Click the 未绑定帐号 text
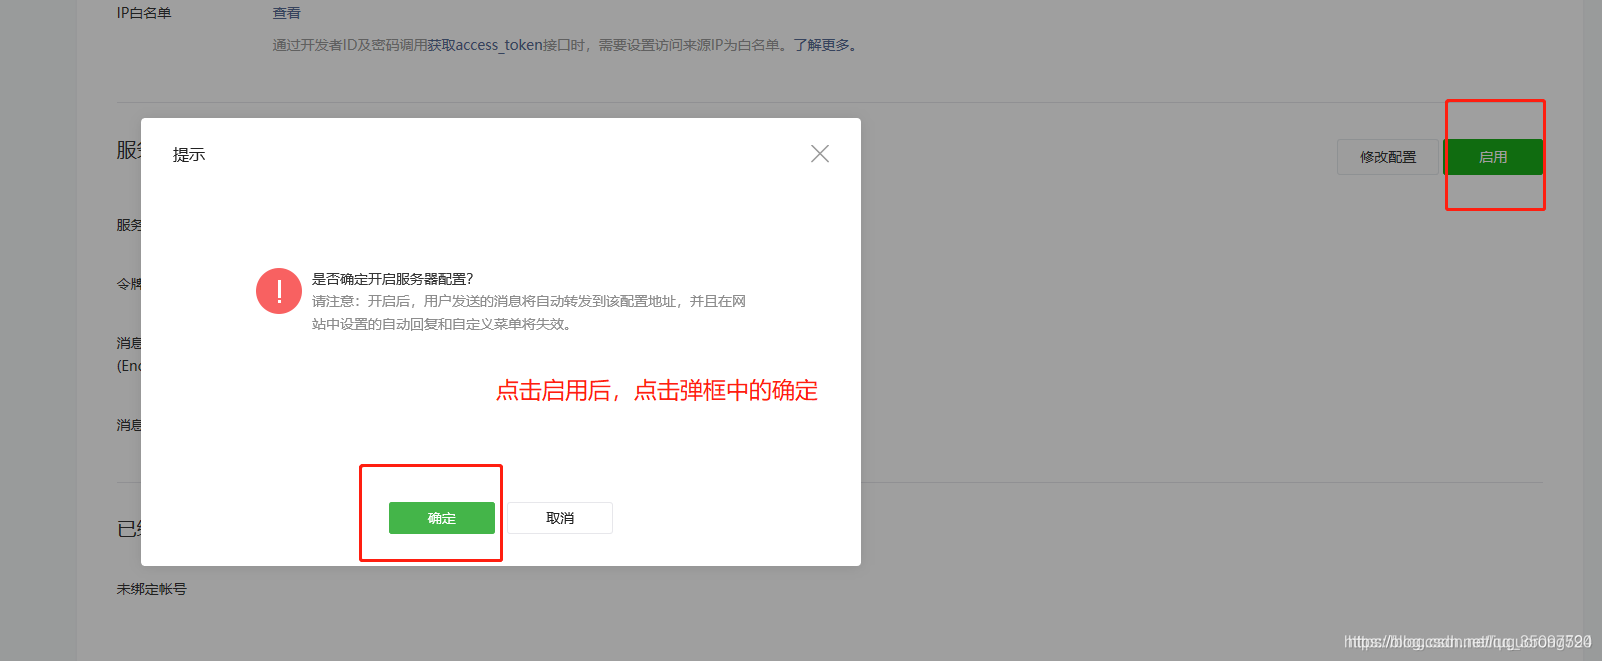 (151, 589)
